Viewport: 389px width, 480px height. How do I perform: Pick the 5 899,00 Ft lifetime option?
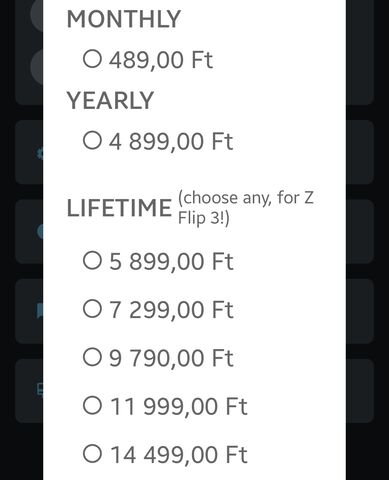(158, 261)
